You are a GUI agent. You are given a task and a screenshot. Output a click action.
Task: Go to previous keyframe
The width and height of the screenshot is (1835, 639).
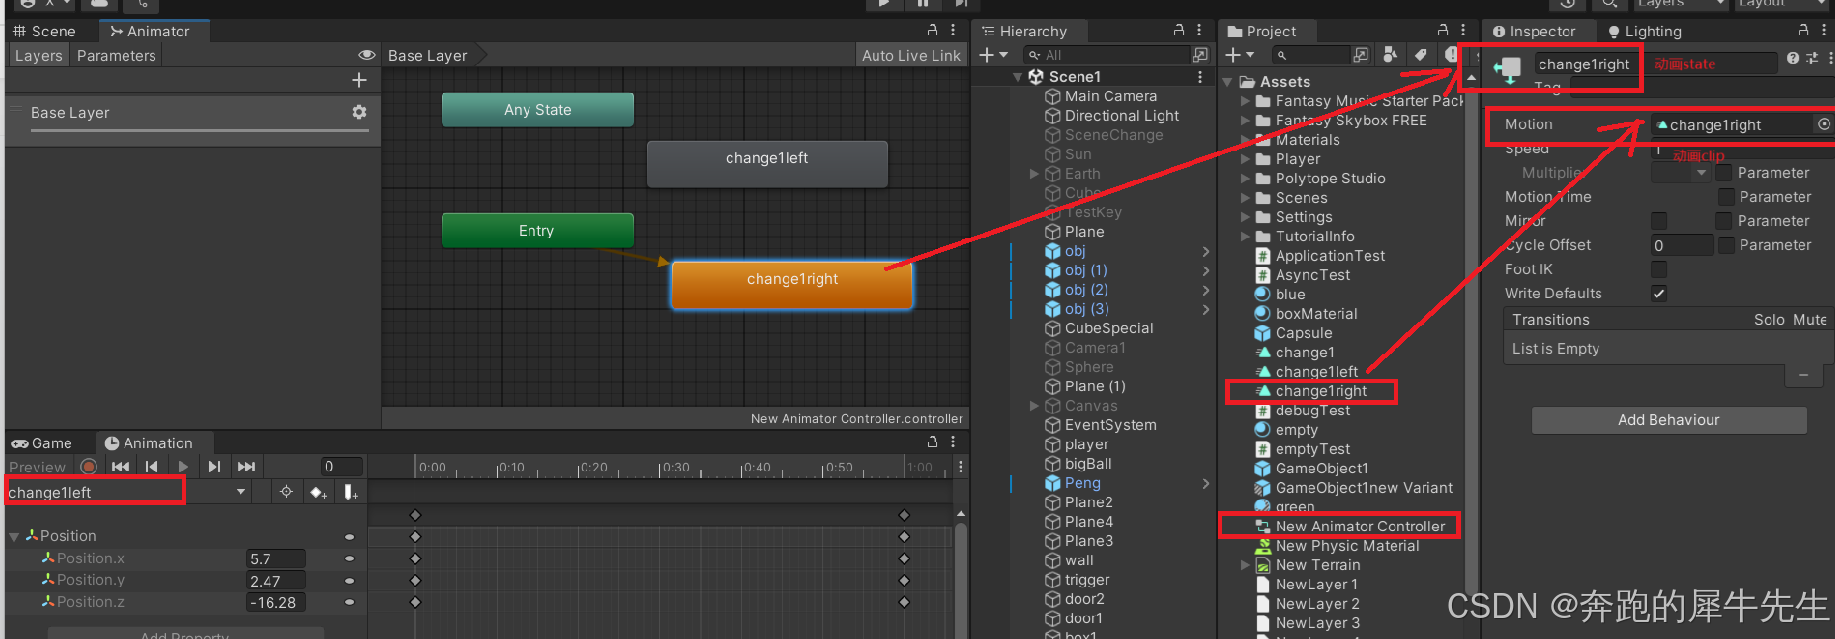pos(152,467)
